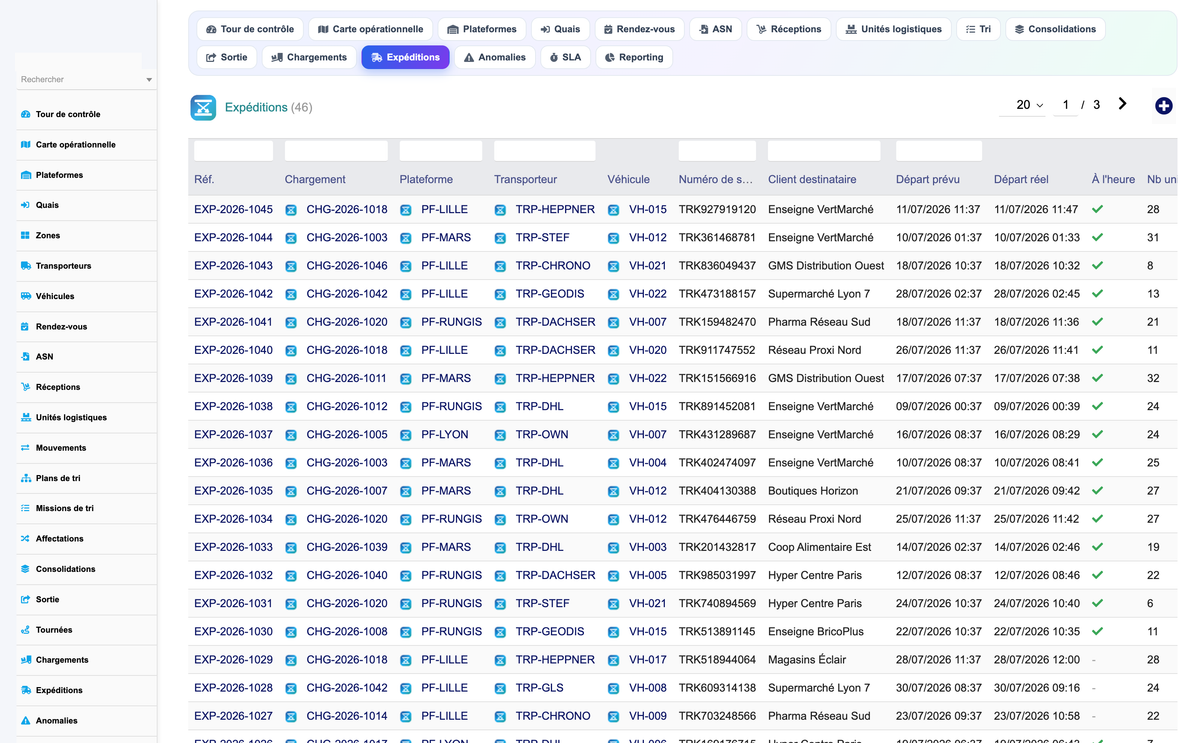1200x743 pixels.
Task: Open platform PF-LYON link in EXP-2026-1037 row
Action: coord(445,435)
